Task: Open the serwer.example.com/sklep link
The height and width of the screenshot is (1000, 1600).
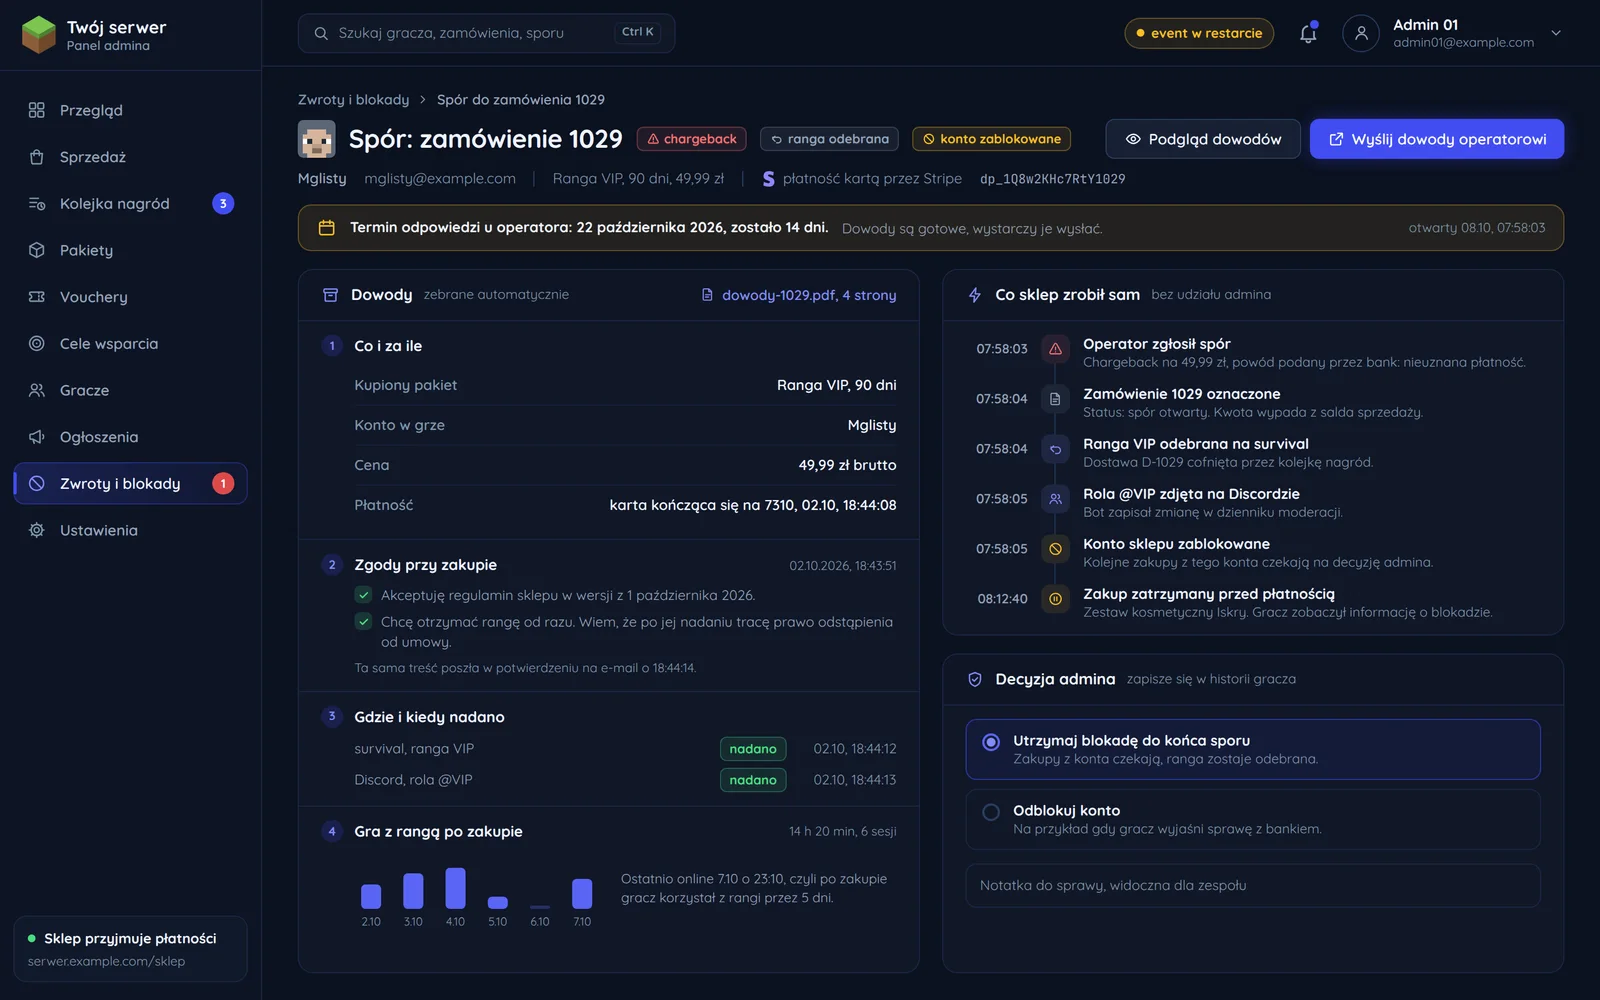Action: 107,961
